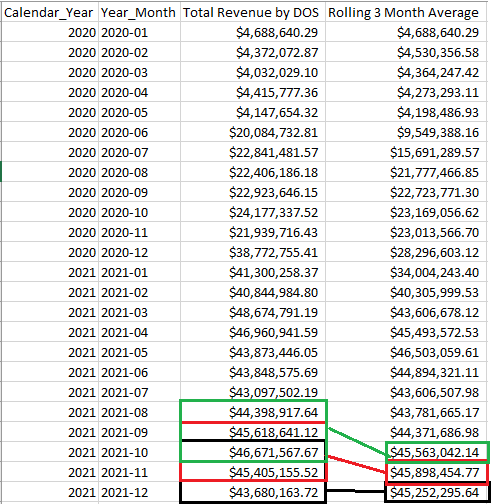
Task: Click revenue cell $48,674,791.19
Action: (253, 312)
